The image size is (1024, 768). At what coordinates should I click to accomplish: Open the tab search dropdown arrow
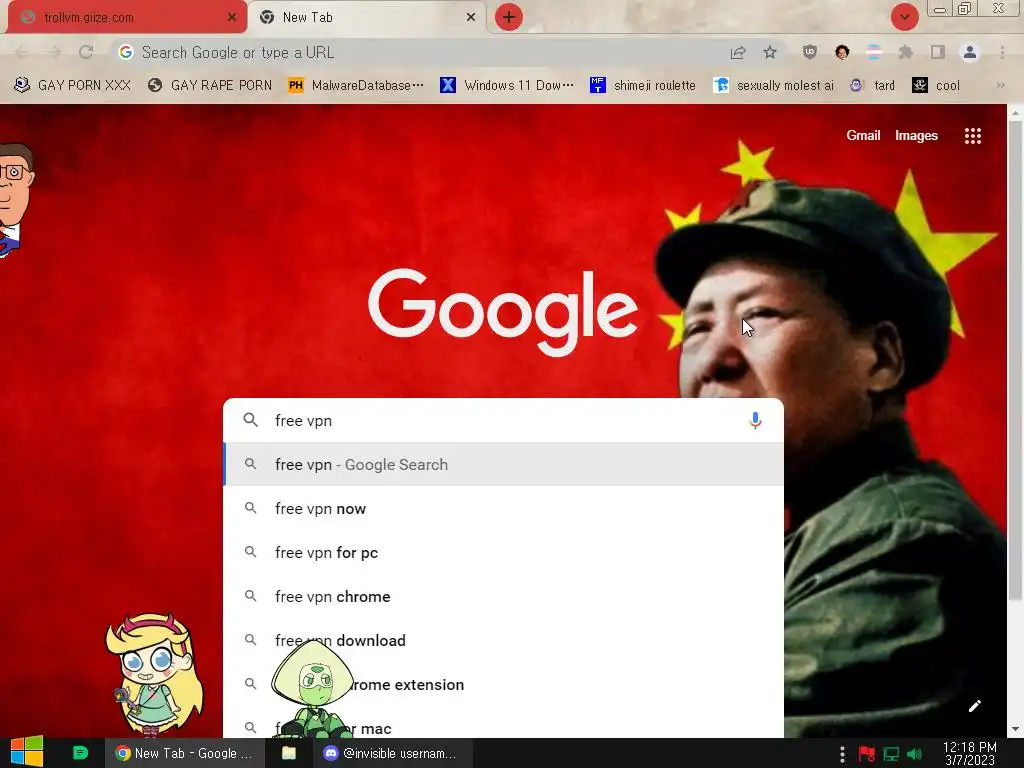[904, 17]
